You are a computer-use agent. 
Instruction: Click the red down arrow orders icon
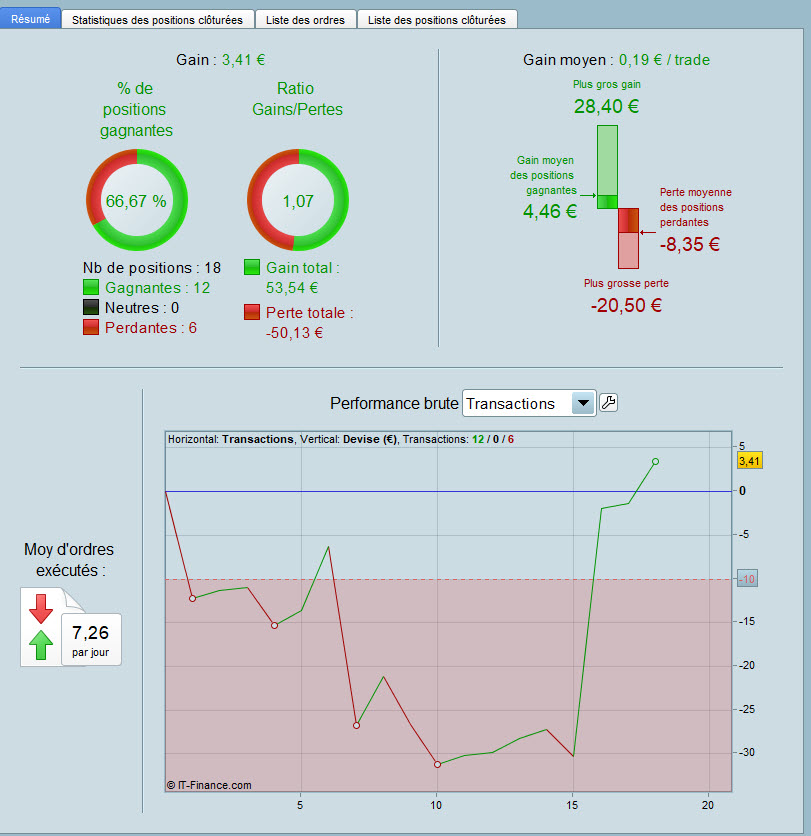41,609
